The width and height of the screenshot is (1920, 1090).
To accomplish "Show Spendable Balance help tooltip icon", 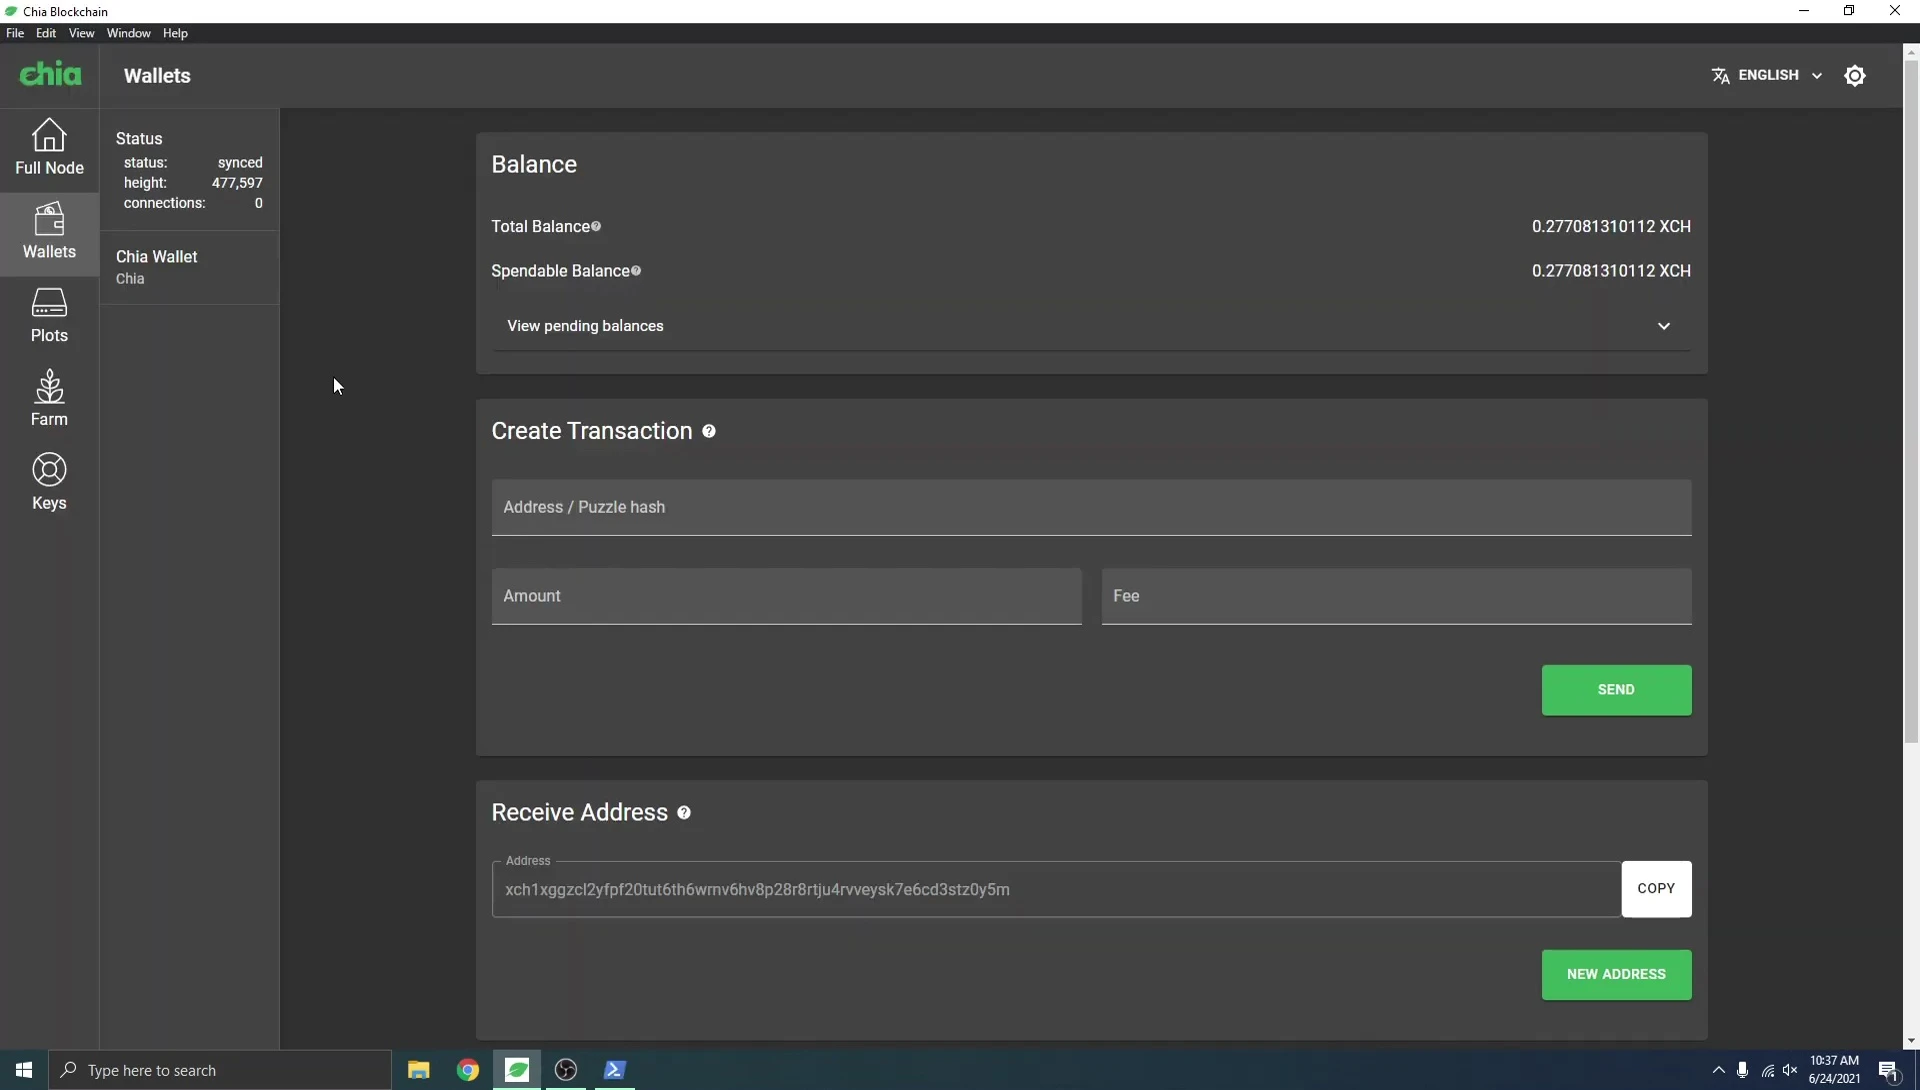I will [x=636, y=270].
